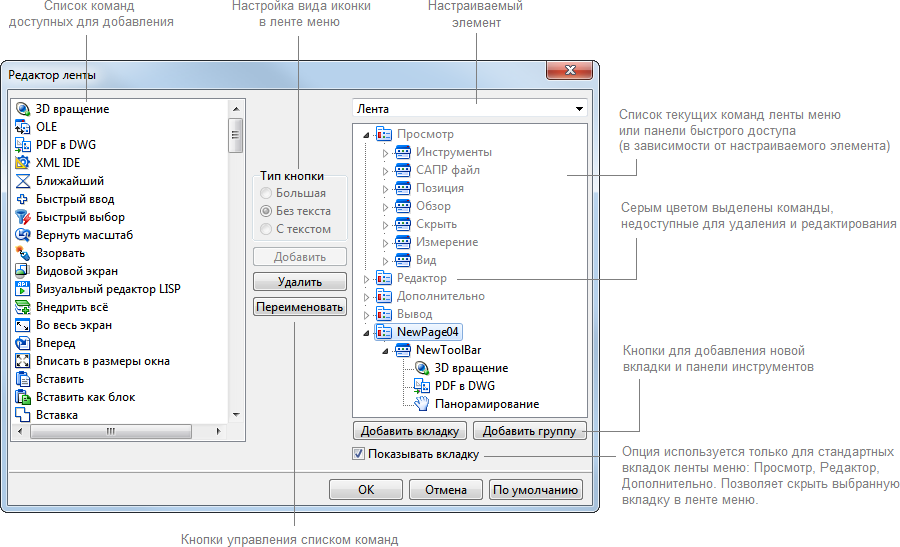Click the Панорамирование hand icon in tree
Image resolution: width=900 pixels, height=547 pixels.
pos(422,404)
